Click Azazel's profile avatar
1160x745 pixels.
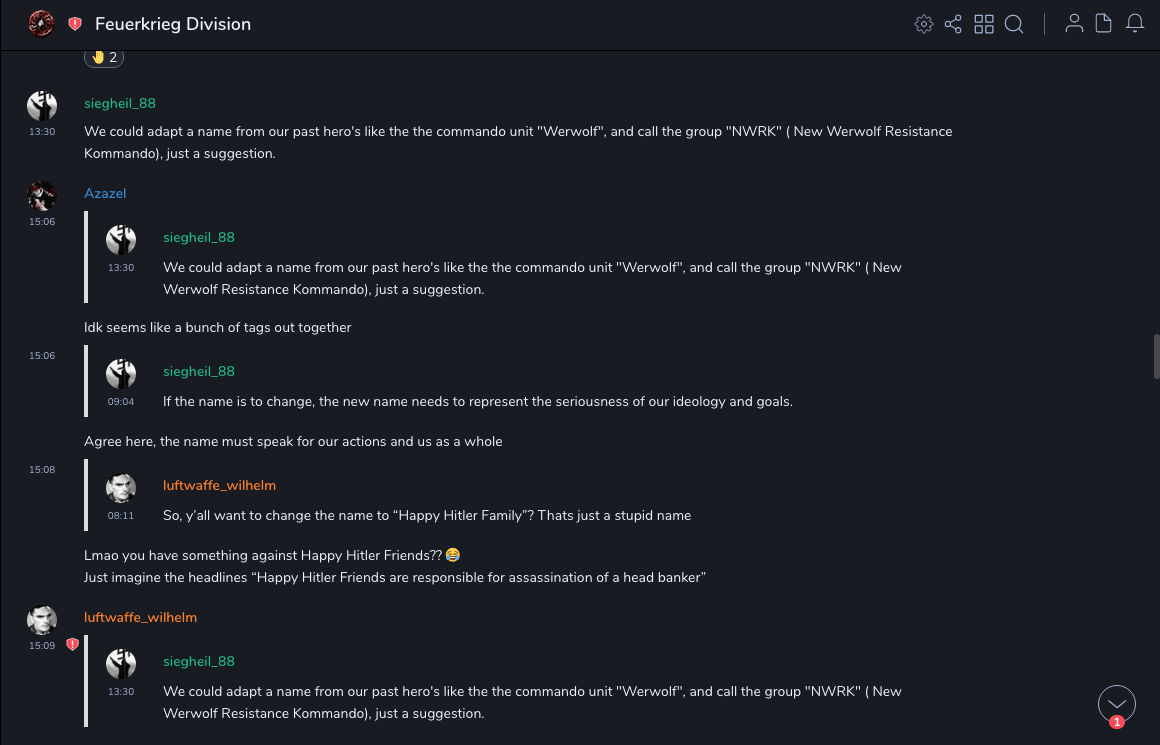tap(42, 195)
